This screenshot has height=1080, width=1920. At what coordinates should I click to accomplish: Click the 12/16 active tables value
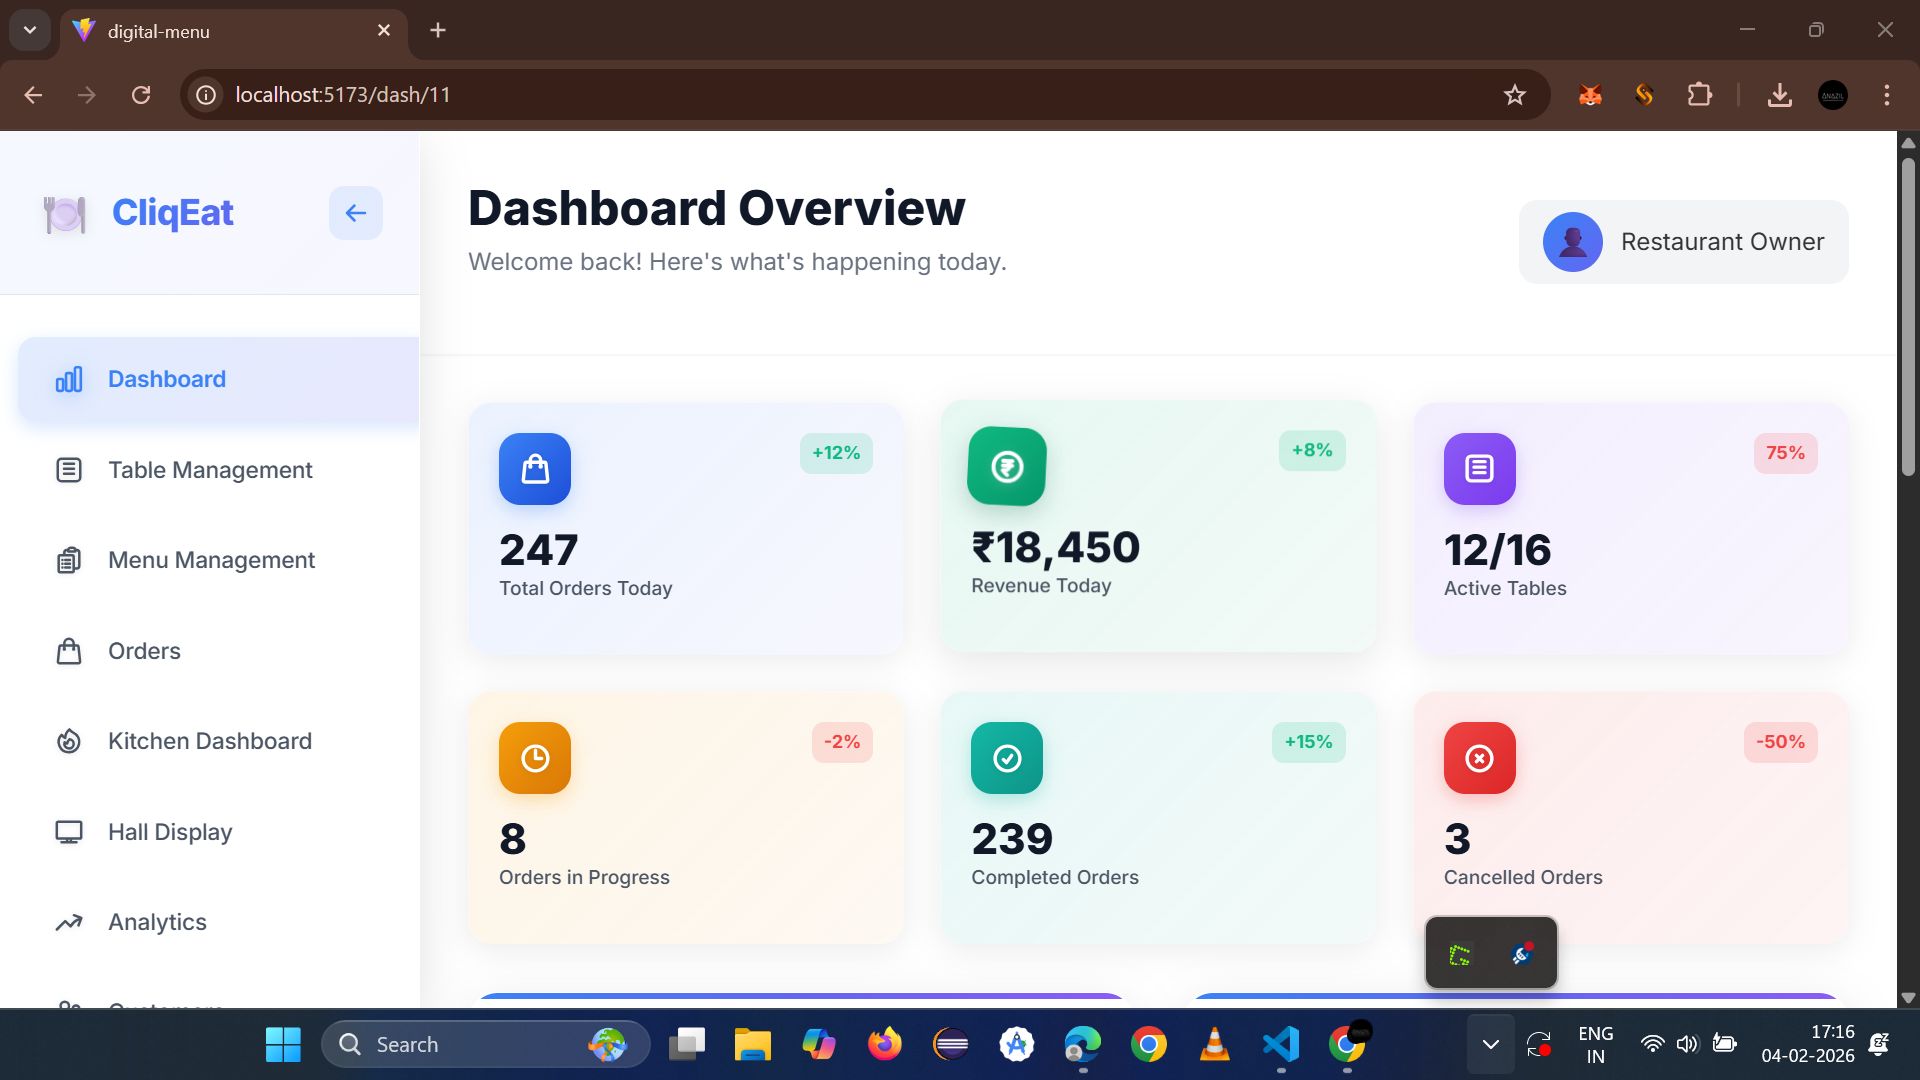tap(1497, 551)
